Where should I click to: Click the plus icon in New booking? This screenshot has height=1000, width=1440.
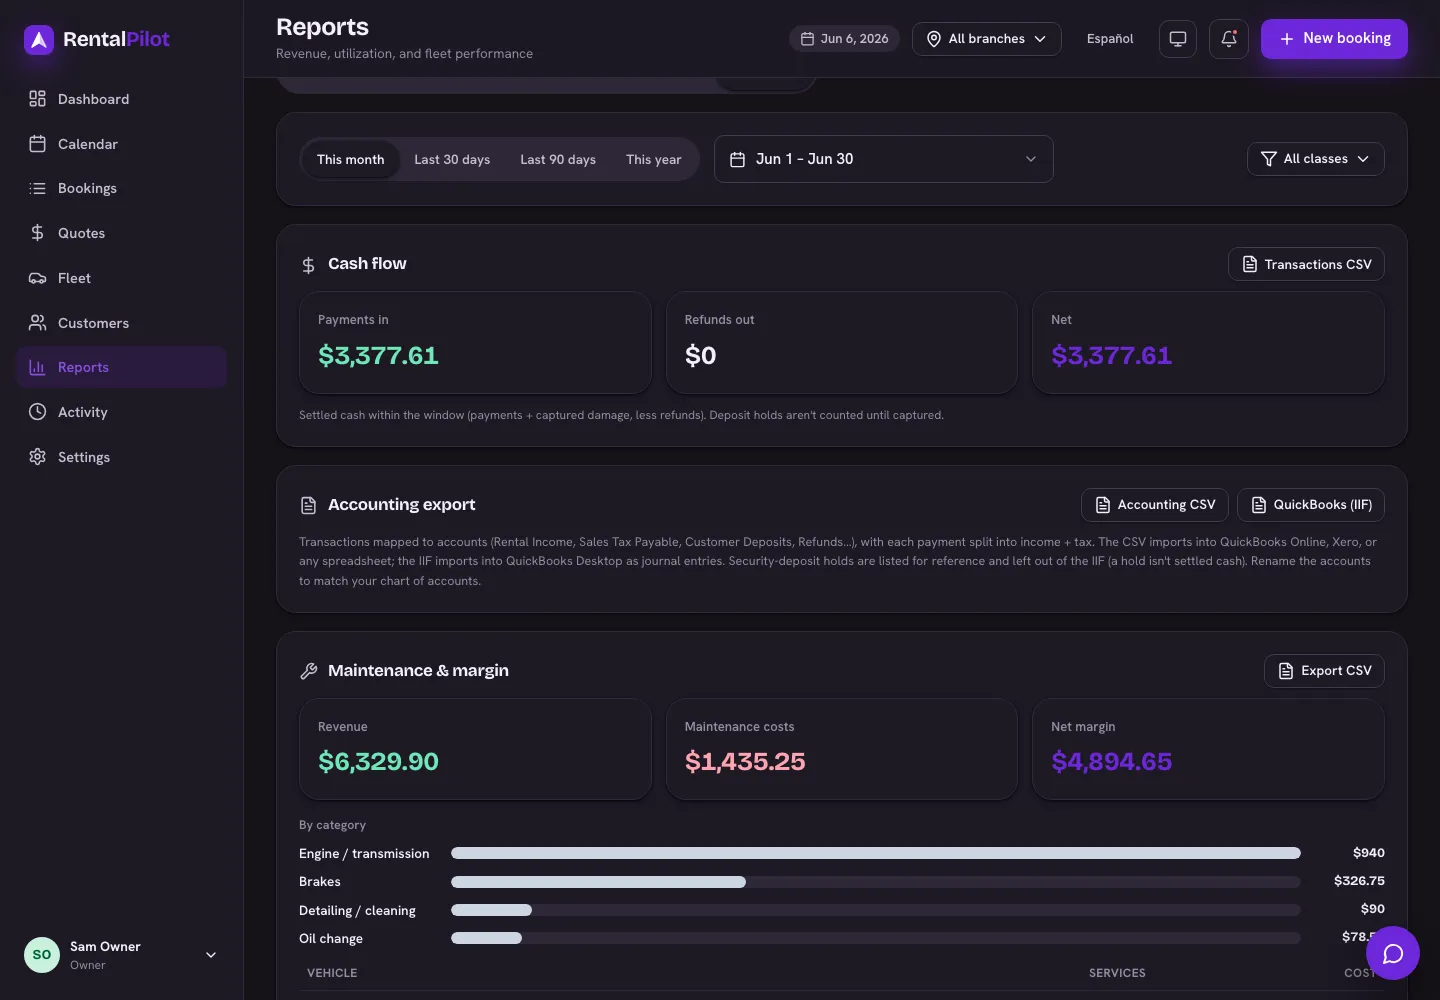click(1287, 39)
